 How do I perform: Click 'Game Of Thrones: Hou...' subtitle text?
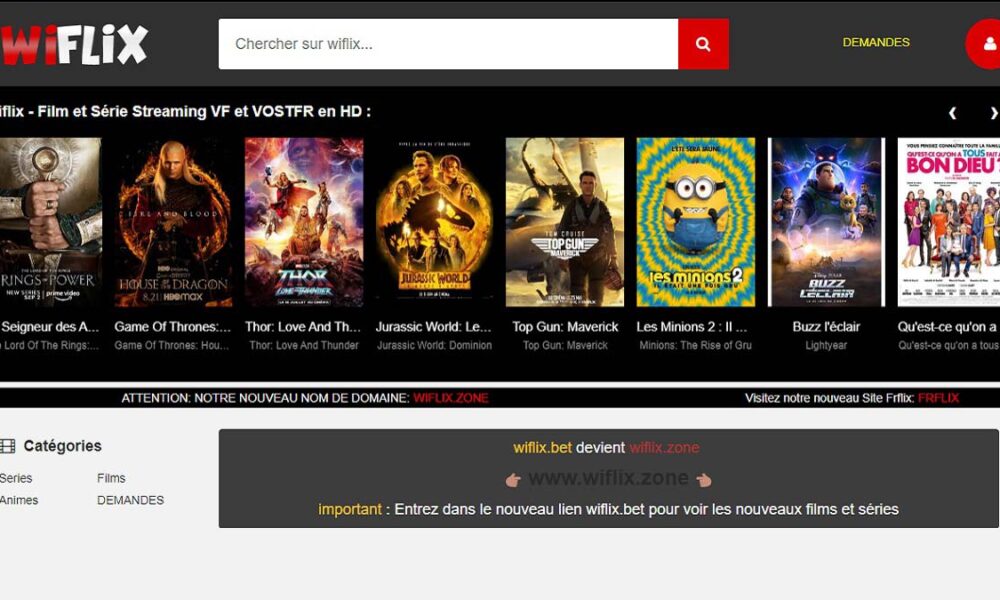(172, 345)
